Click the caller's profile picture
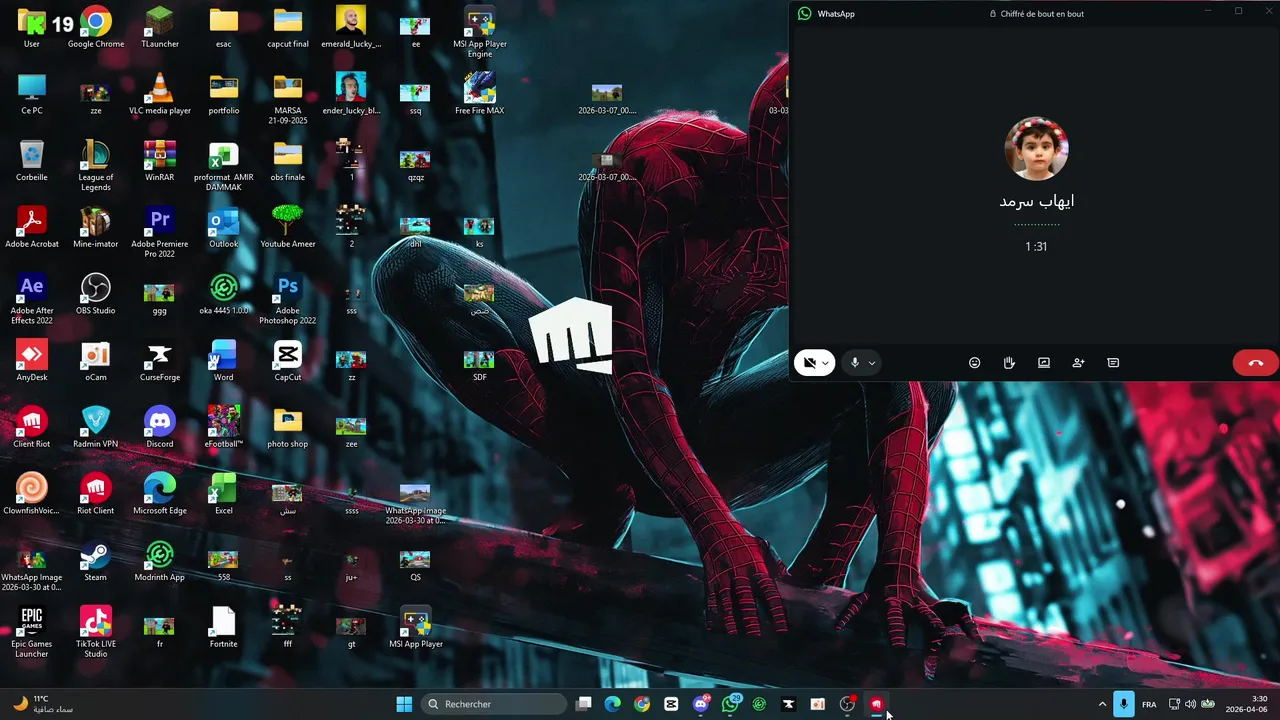The height and width of the screenshot is (720, 1280). 1036,149
